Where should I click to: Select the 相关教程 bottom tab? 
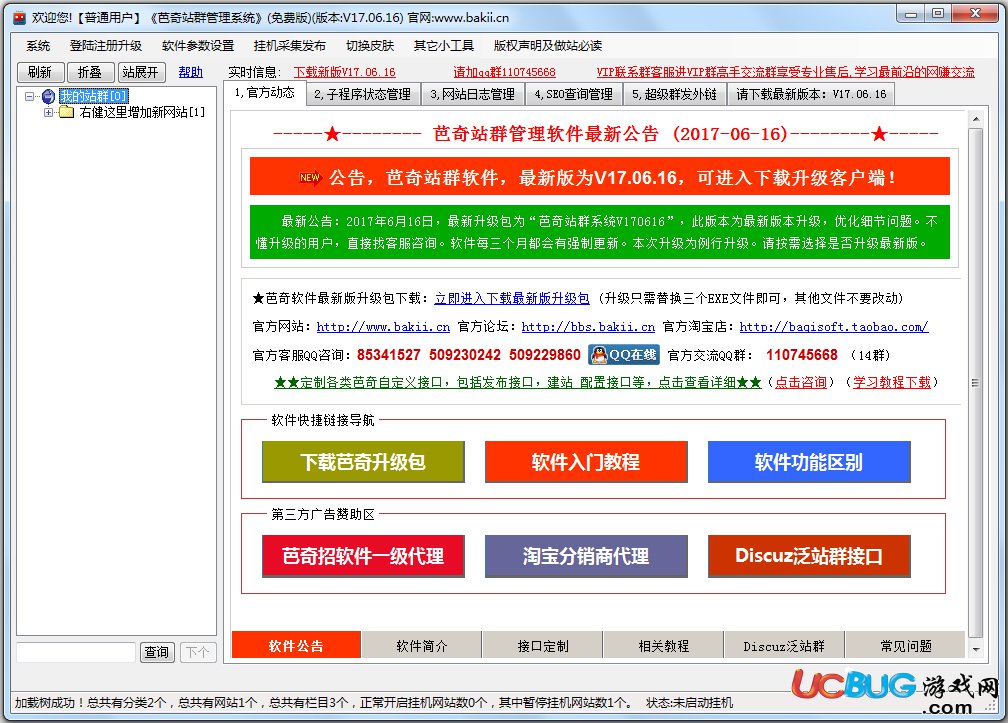click(663, 645)
